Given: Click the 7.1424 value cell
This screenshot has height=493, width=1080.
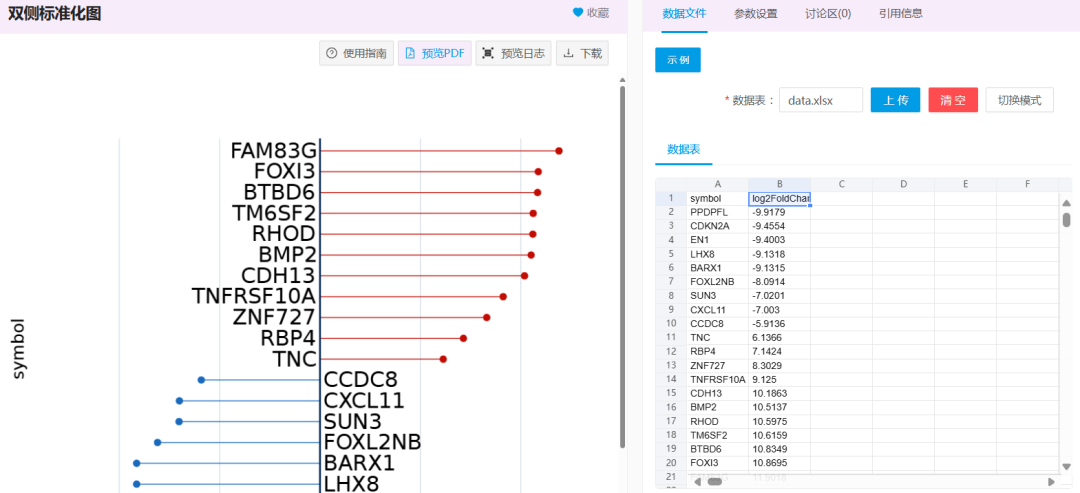Looking at the screenshot, I should (x=779, y=351).
